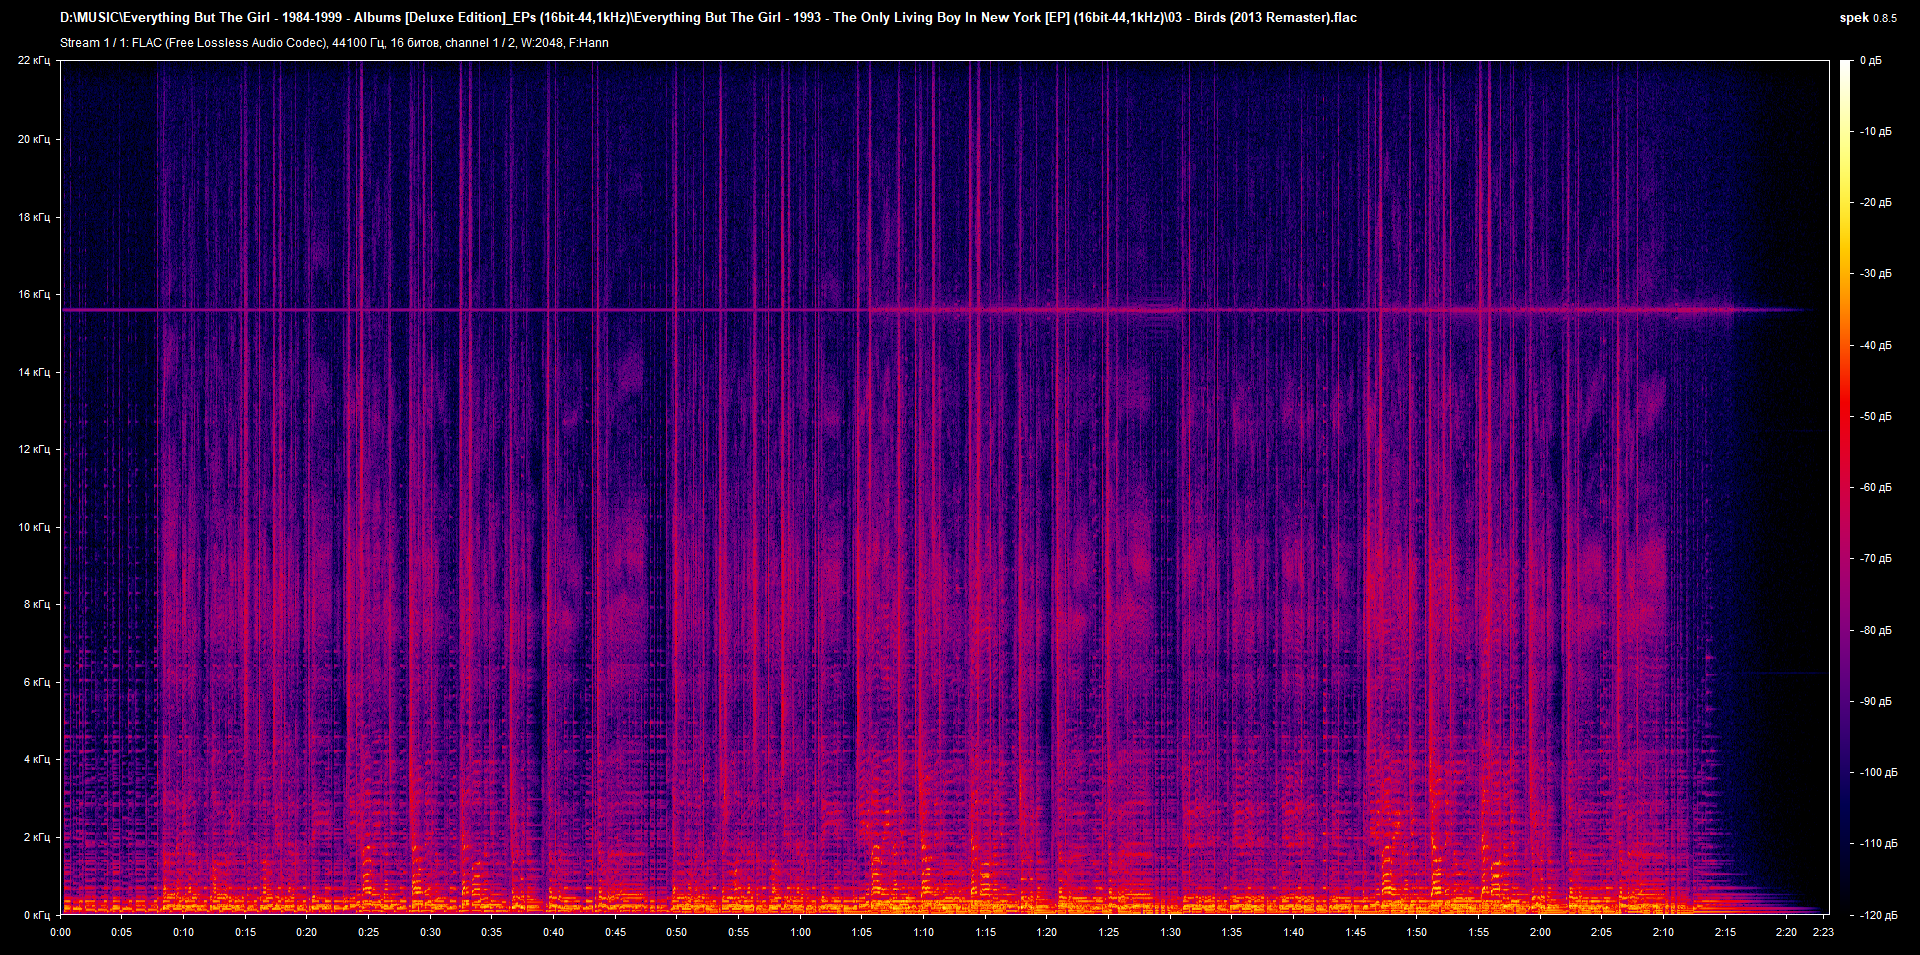Click the '-40 дБ' level scale label
1920x955 pixels.
1876,346
